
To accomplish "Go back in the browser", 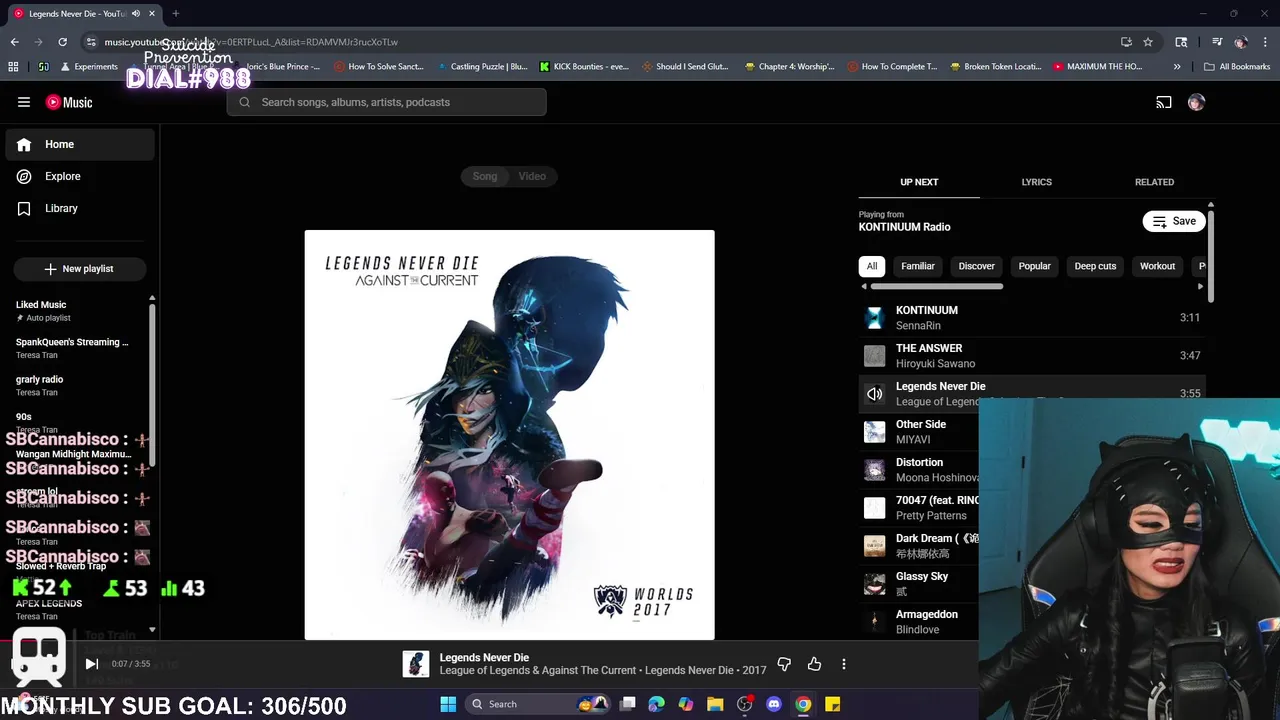I will [x=14, y=42].
